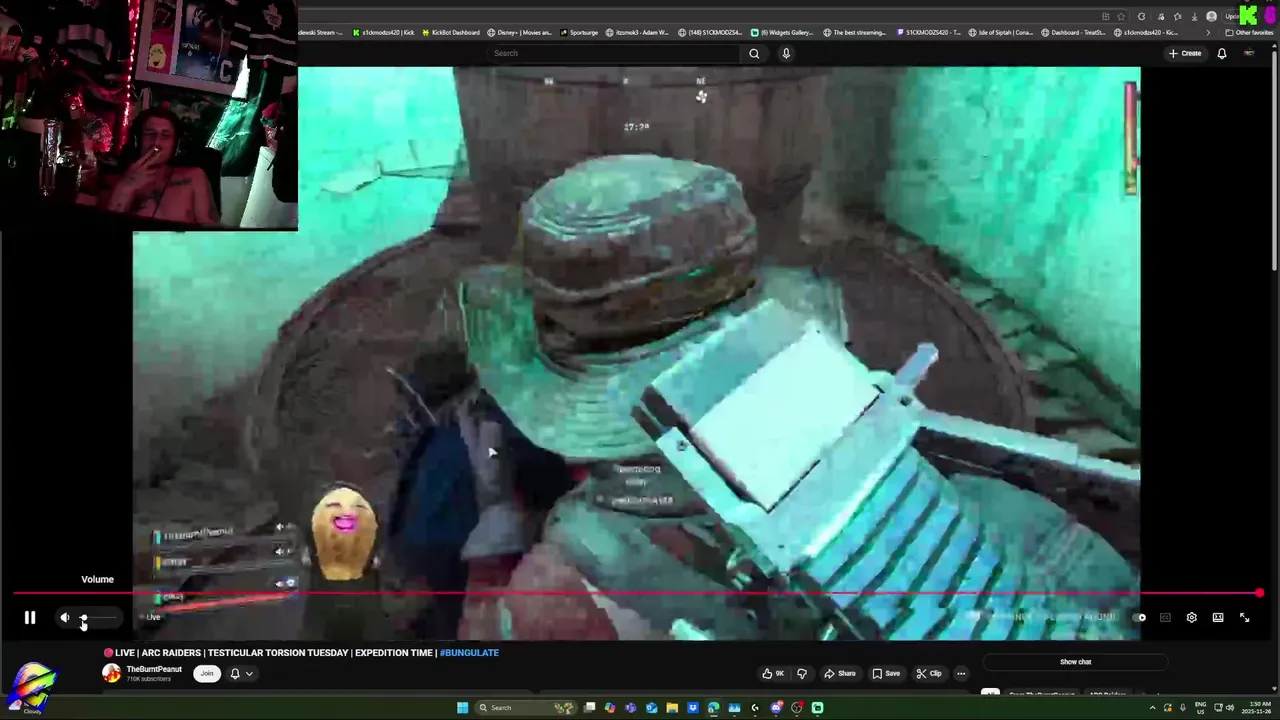Dislike the video
The image size is (1280, 720).
(x=801, y=673)
